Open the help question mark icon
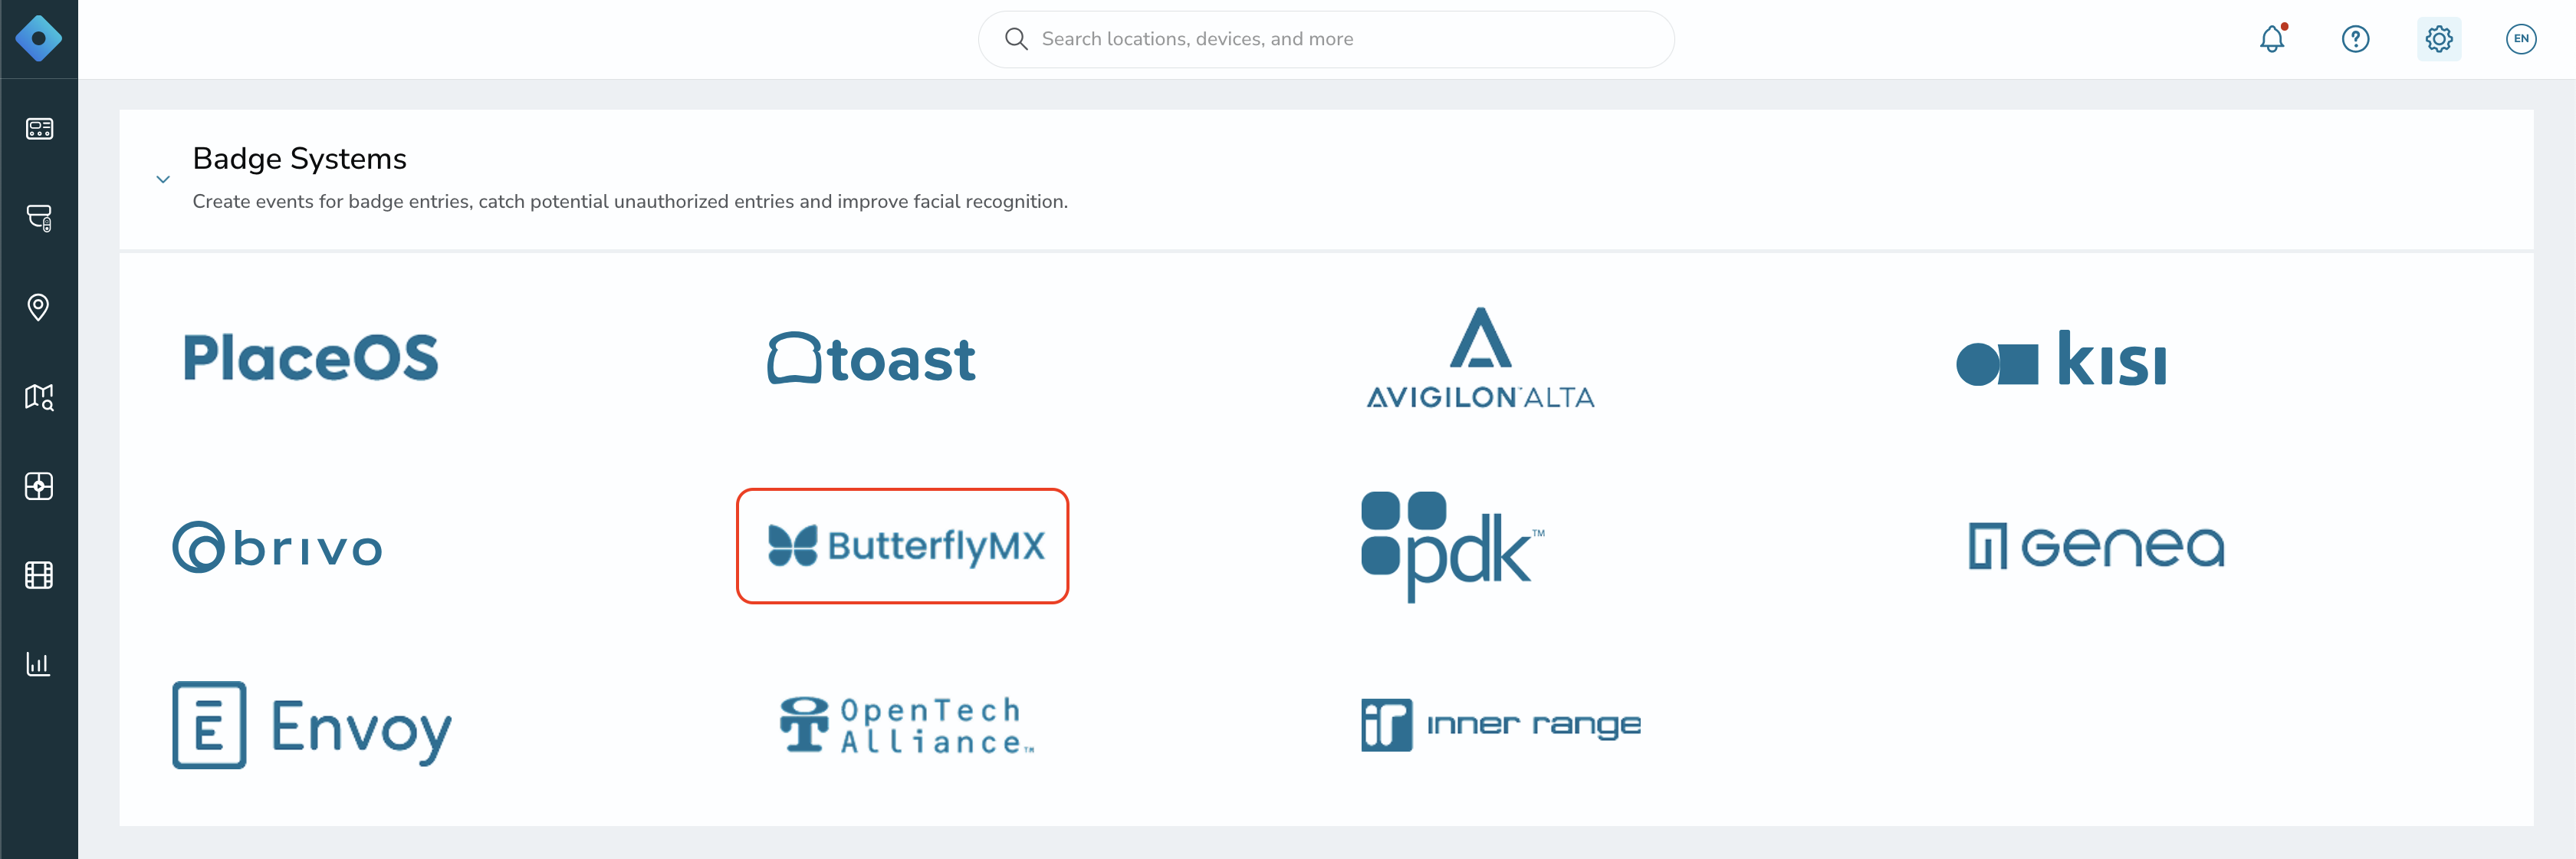Viewport: 2576px width, 859px height. 2355,39
